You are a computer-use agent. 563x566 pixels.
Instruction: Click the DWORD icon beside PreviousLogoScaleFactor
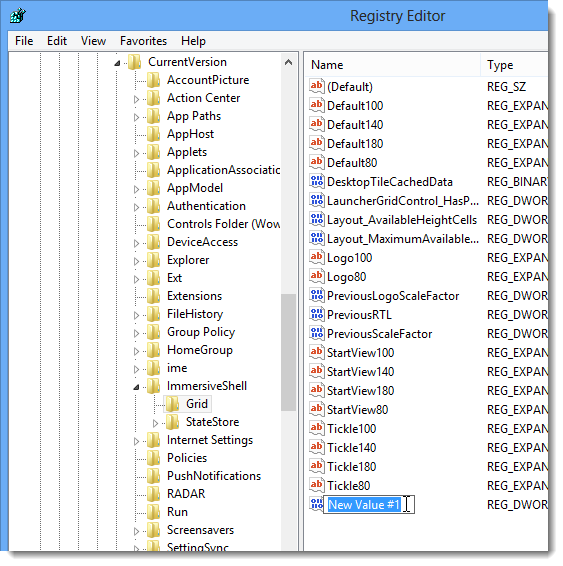point(317,295)
